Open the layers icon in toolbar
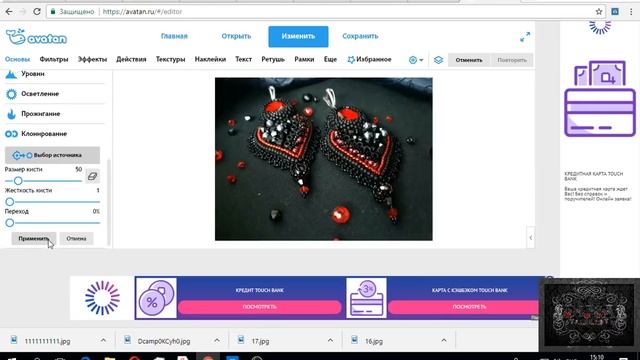640x360 pixels. point(438,60)
